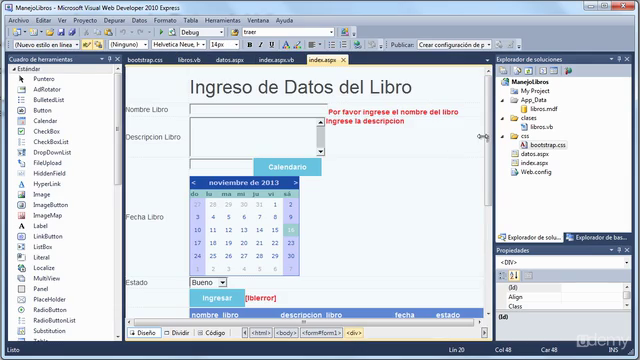Screen dimensions: 640x360
Task: Apply bold formatting
Action: pos(250,45)
